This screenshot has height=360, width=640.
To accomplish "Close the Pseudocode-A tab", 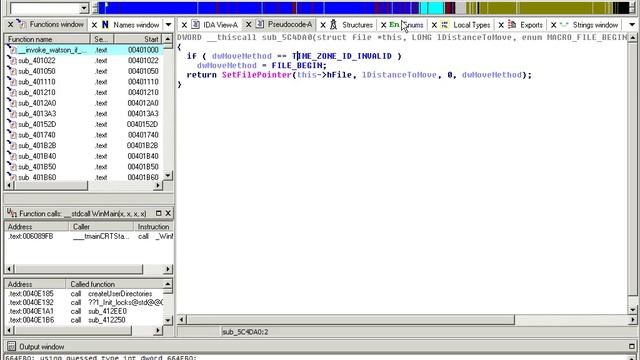I will [248, 25].
